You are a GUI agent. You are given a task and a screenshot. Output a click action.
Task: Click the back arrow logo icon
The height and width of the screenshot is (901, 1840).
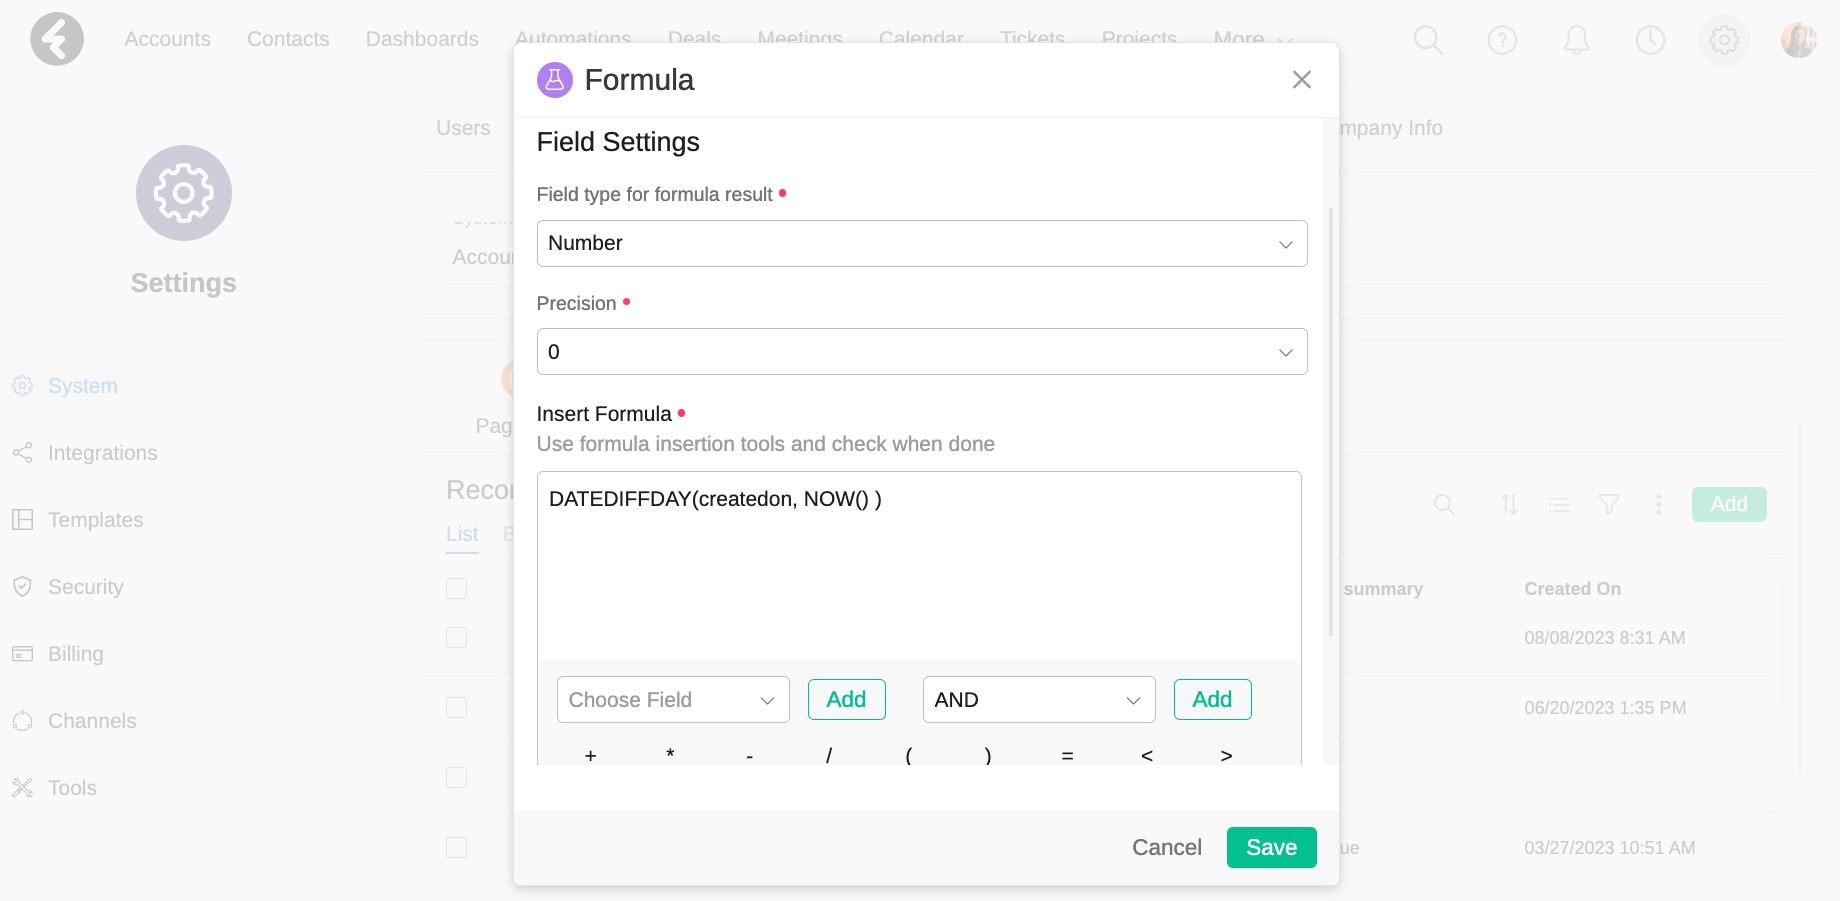click(57, 39)
